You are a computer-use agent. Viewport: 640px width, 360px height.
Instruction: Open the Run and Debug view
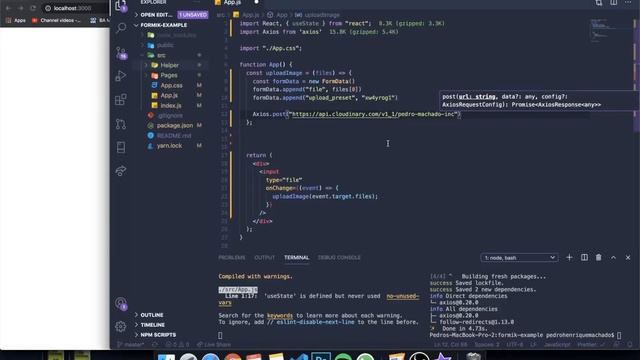click(x=121, y=76)
